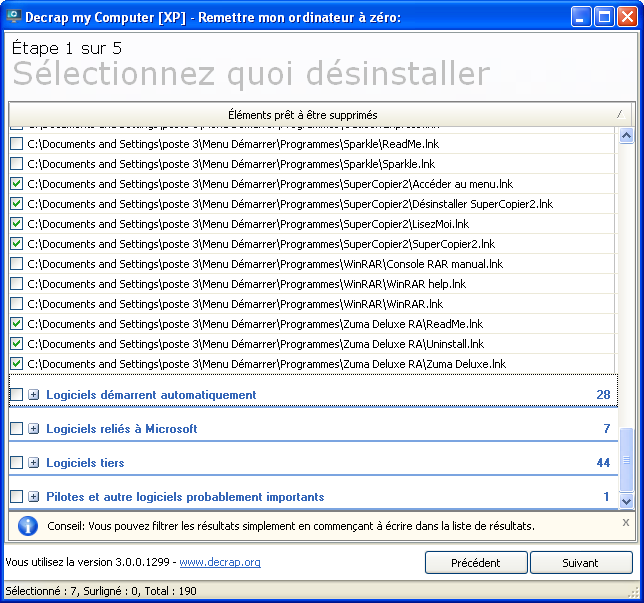Click the status bar Sélectionné : 7 text
Image resolution: width=644 pixels, height=603 pixels.
click(41, 591)
